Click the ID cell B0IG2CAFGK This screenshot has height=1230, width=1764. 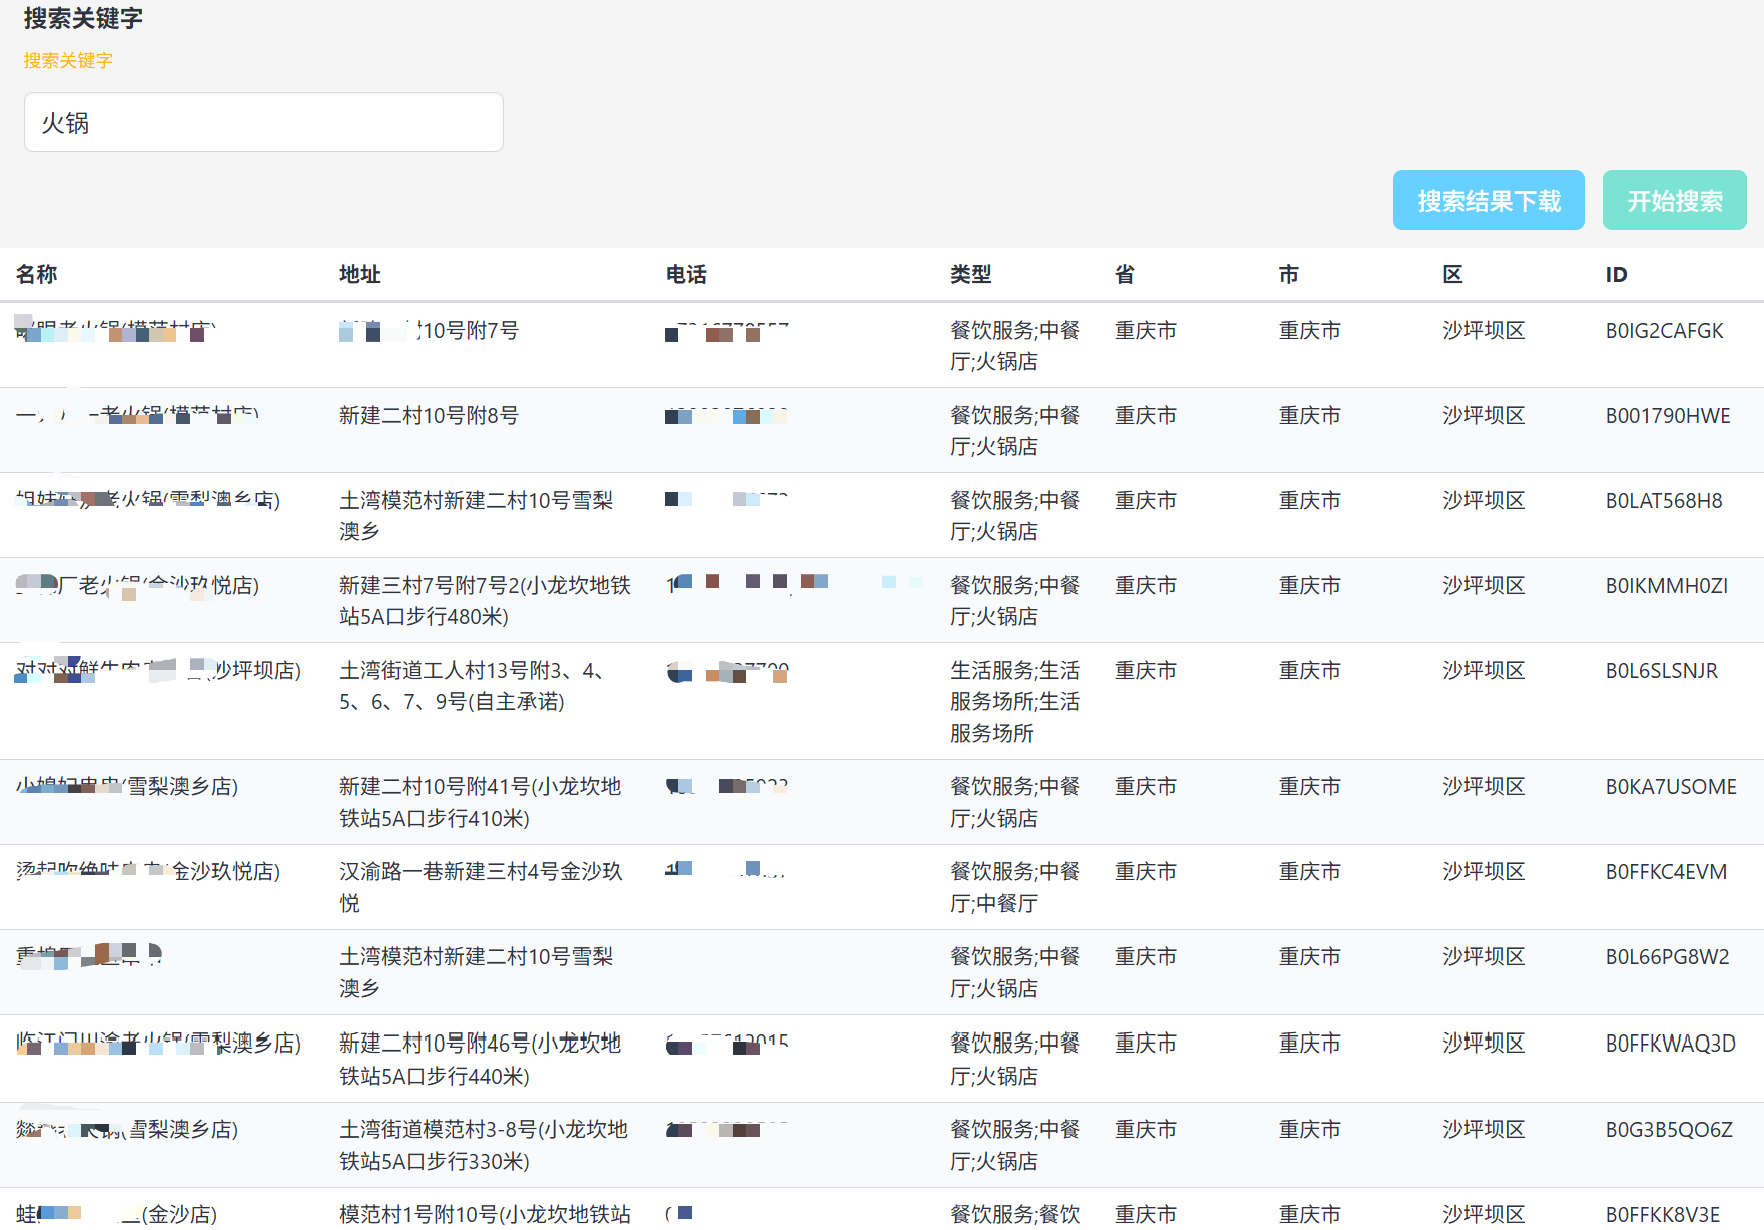1664,331
